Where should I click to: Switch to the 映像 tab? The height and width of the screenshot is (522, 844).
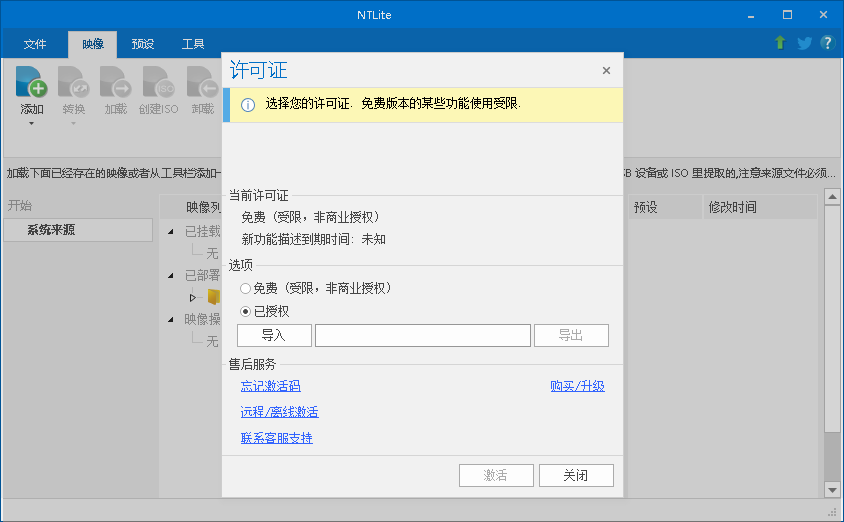[93, 44]
